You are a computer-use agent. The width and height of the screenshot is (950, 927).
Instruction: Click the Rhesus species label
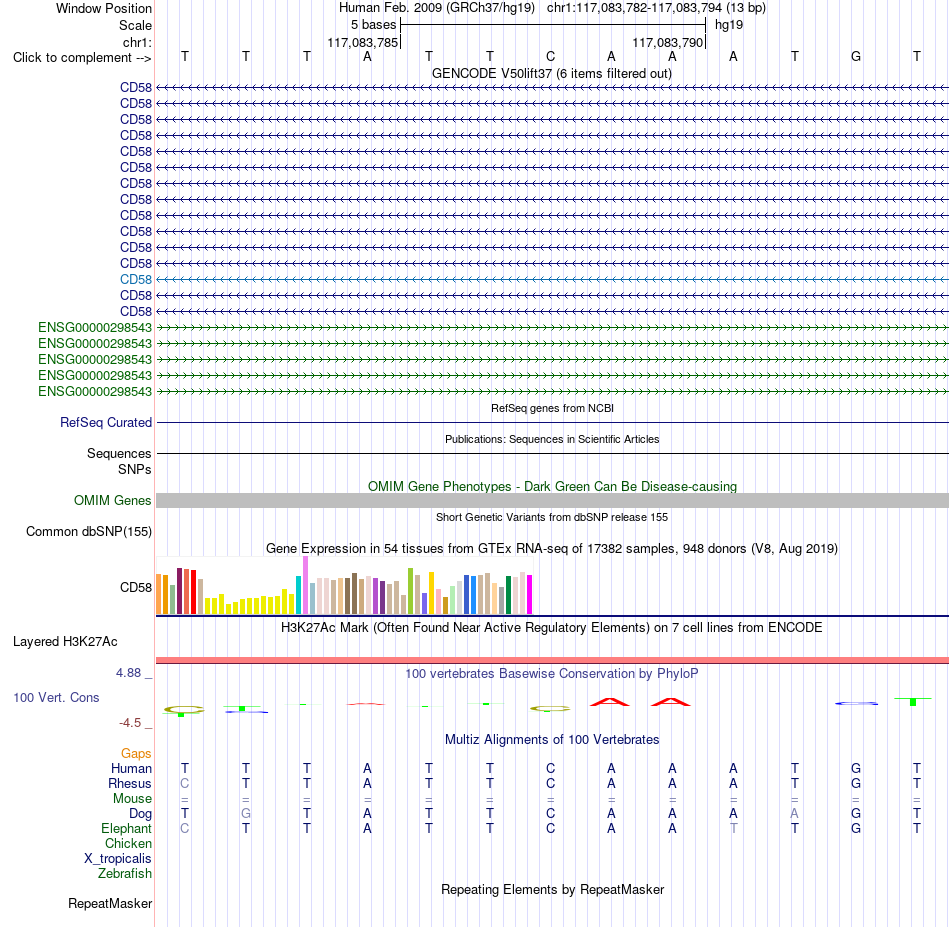coord(130,783)
